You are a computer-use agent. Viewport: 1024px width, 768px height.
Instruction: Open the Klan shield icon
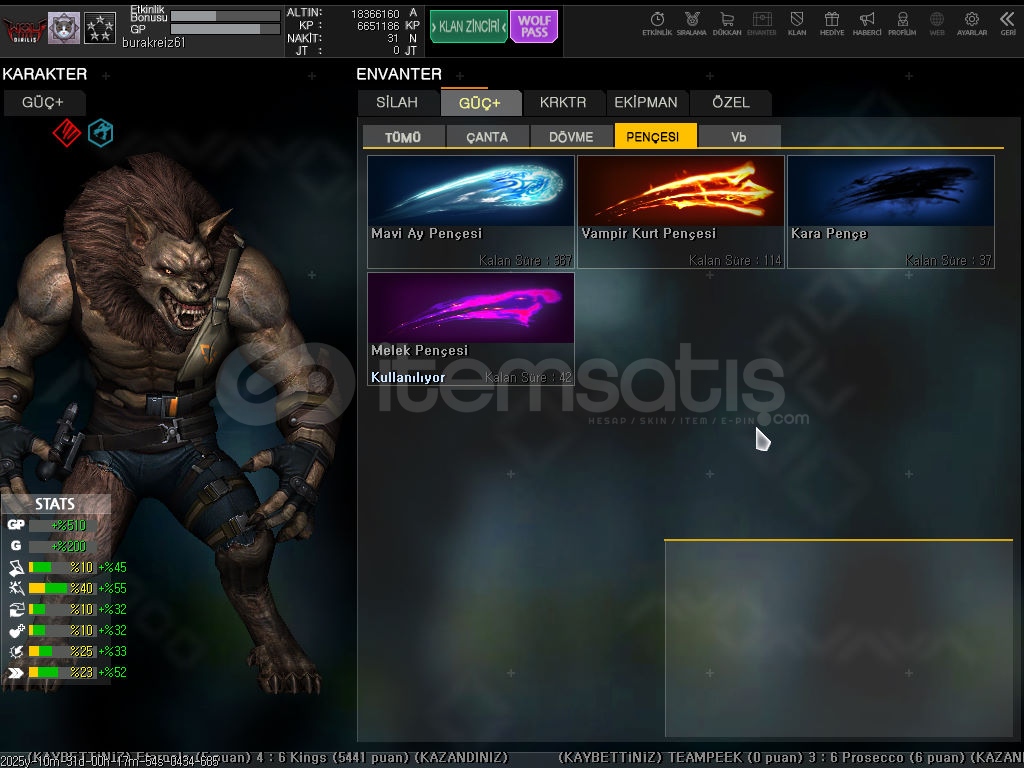pyautogui.click(x=797, y=24)
